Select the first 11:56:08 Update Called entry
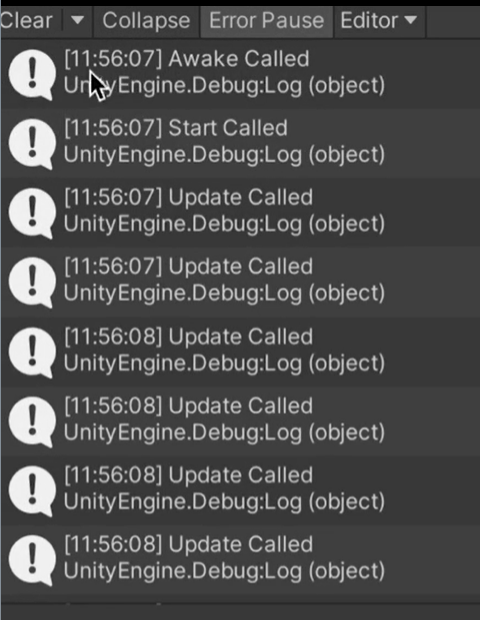Image resolution: width=480 pixels, height=620 pixels. point(240,352)
